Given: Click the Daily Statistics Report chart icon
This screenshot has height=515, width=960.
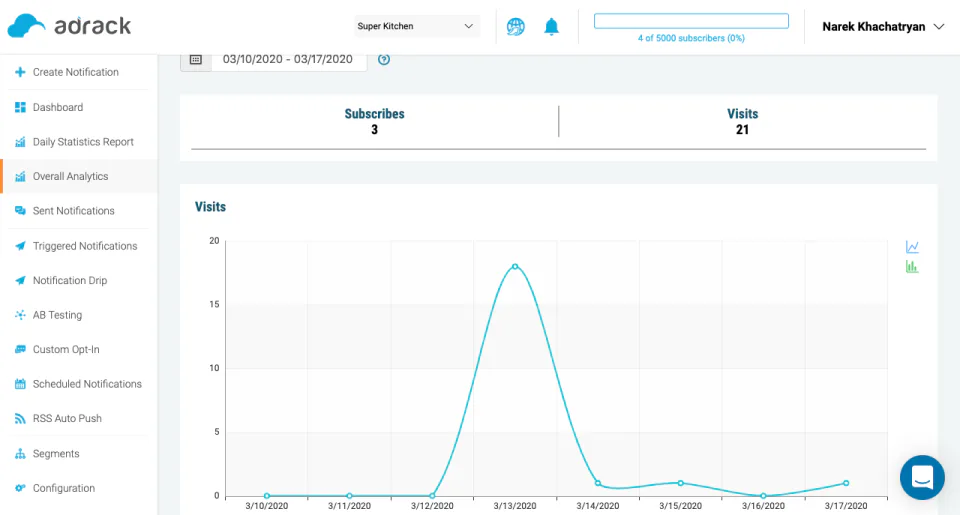Looking at the screenshot, I should [20, 142].
